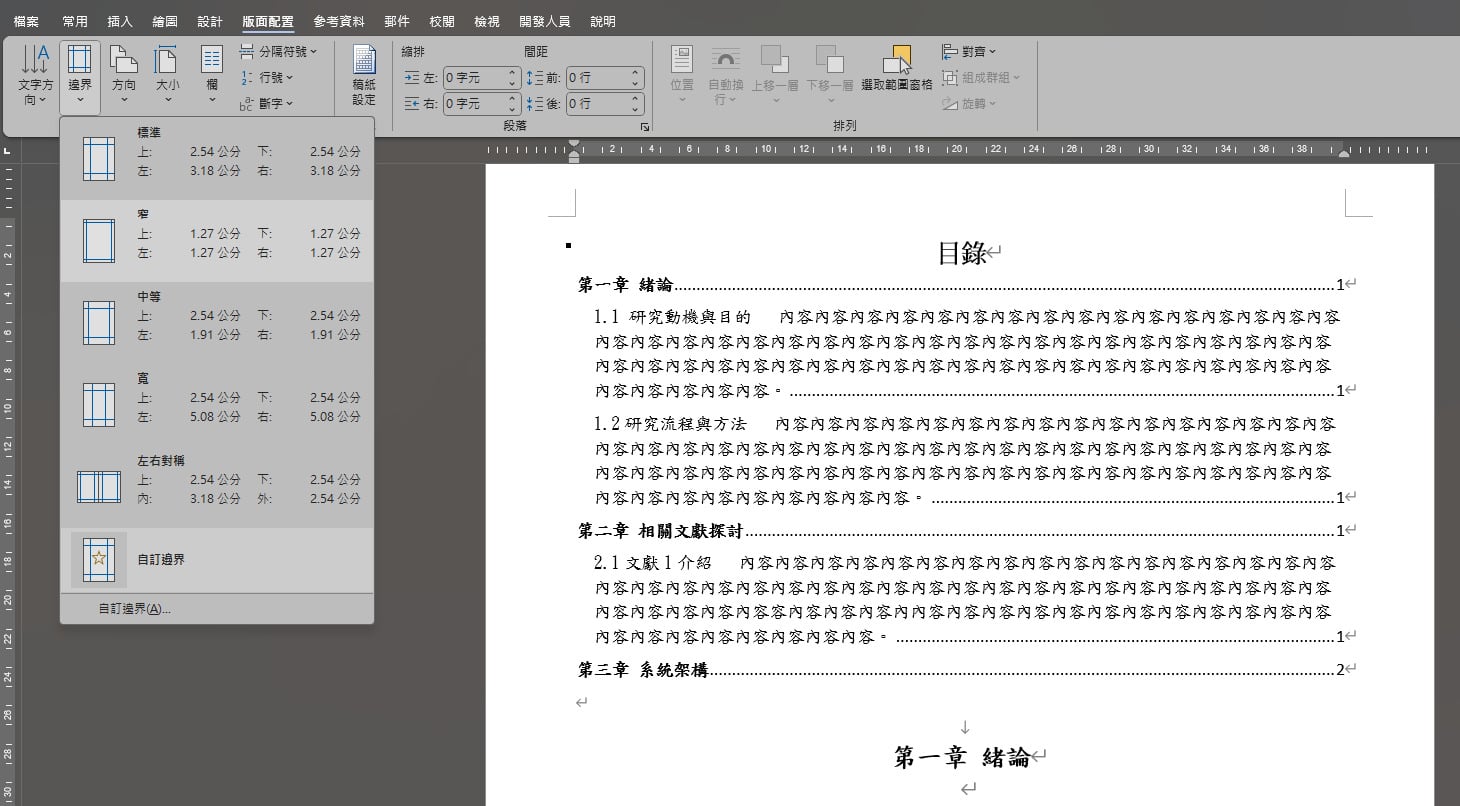Select the 寬 wide margin preset

point(217,405)
